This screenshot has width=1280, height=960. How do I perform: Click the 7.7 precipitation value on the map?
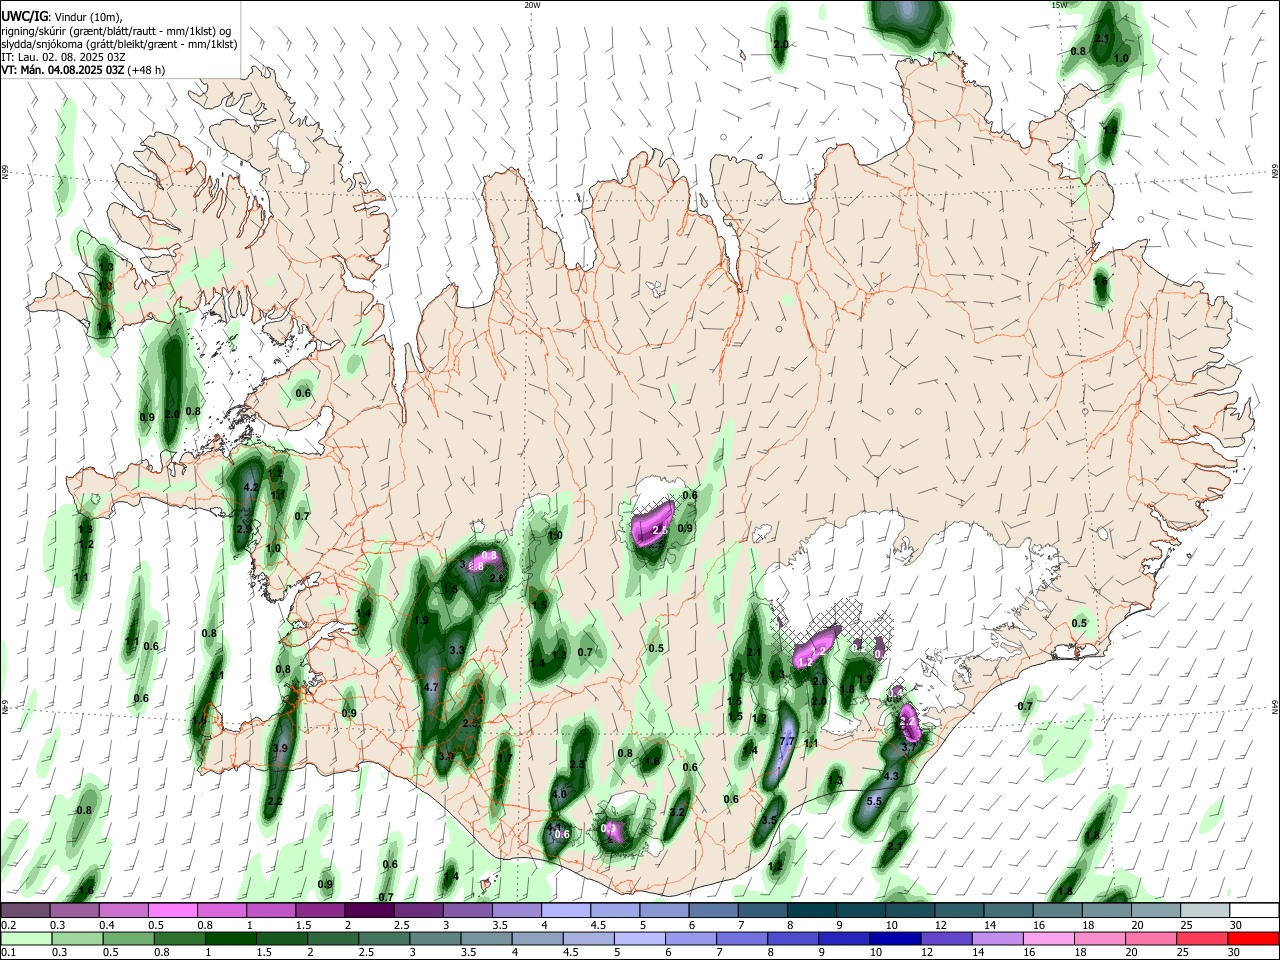[786, 742]
